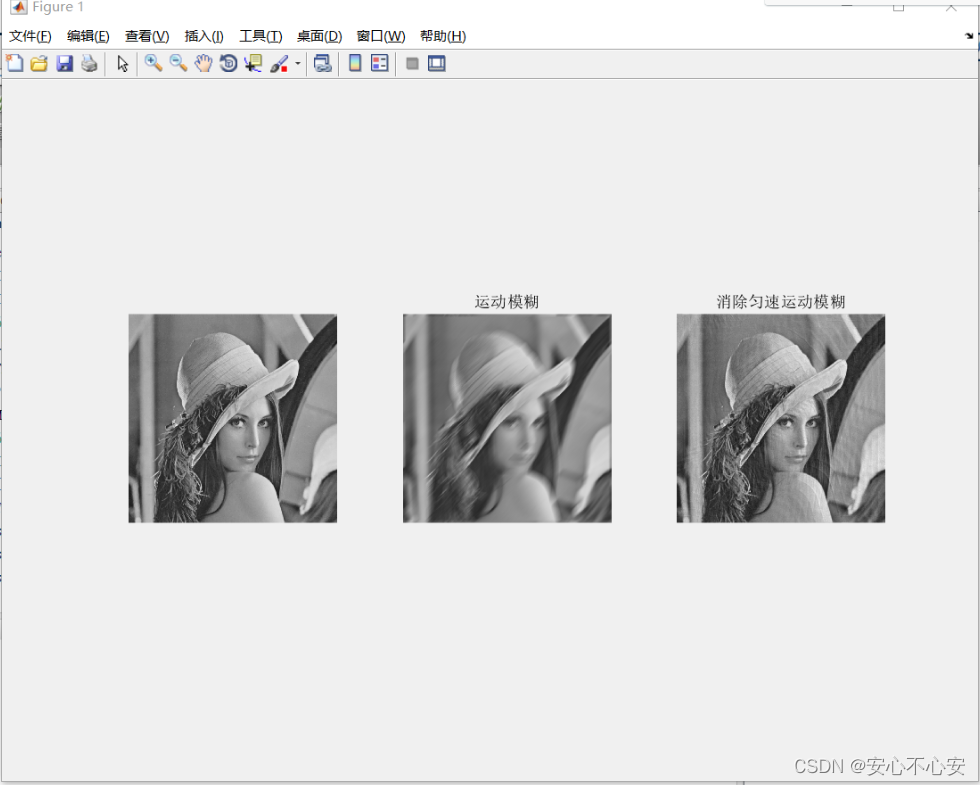Open the 编辑(E) menu
The width and height of the screenshot is (980, 785).
[88, 36]
